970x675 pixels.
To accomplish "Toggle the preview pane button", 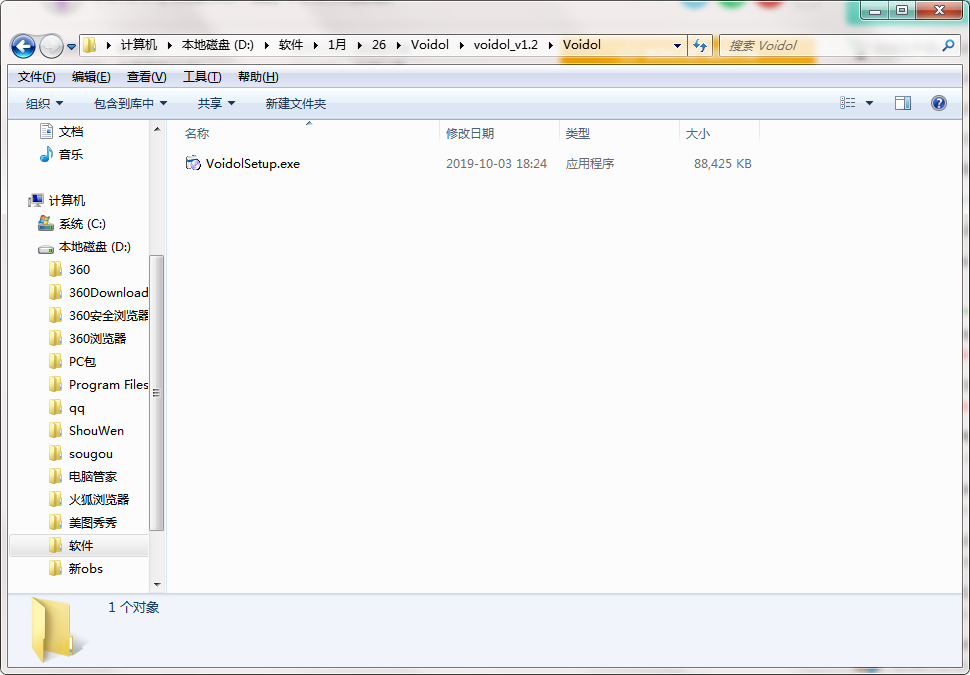I will click(903, 103).
